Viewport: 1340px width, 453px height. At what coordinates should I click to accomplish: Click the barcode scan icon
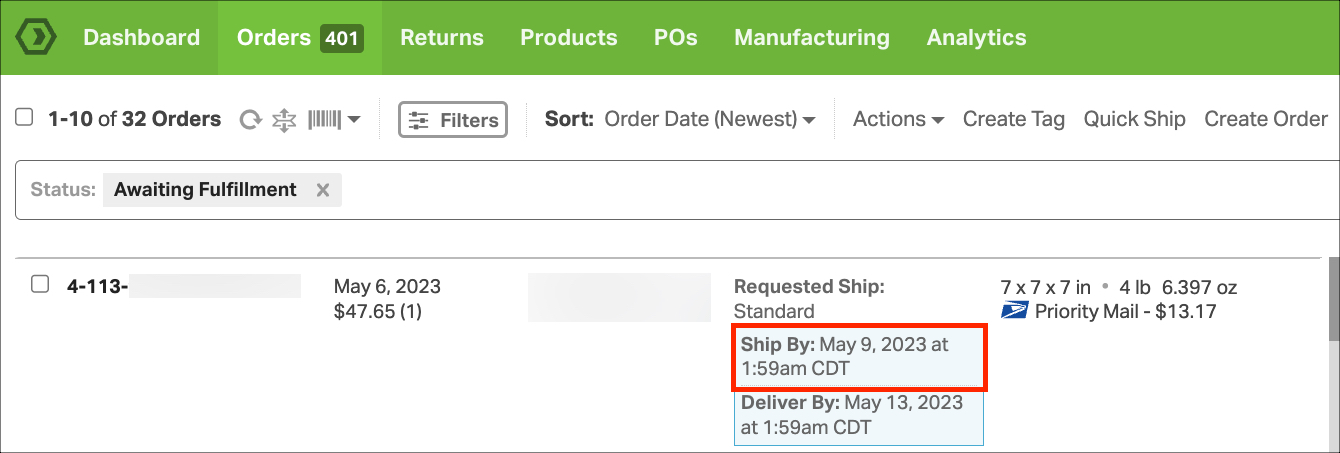325,120
